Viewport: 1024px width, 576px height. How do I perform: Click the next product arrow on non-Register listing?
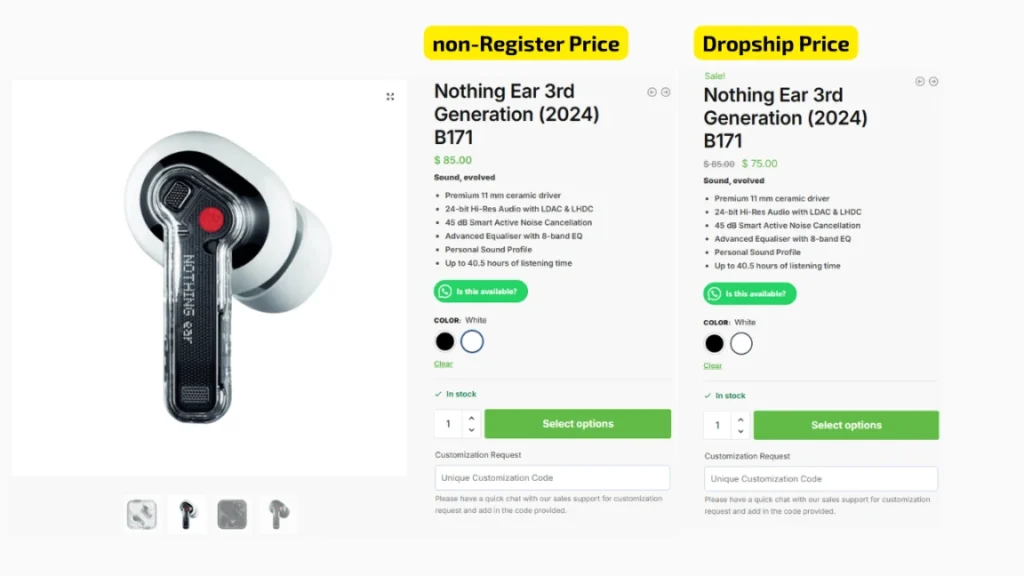(x=666, y=91)
